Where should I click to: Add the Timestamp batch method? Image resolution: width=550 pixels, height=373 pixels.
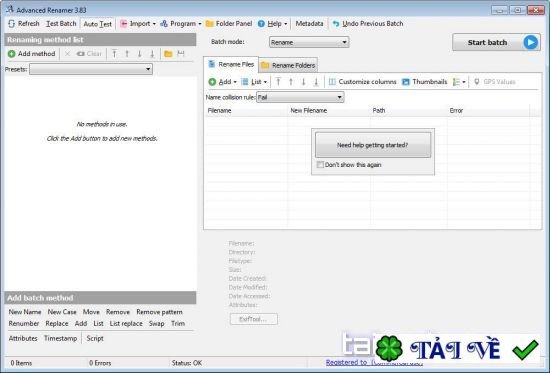coord(61,339)
